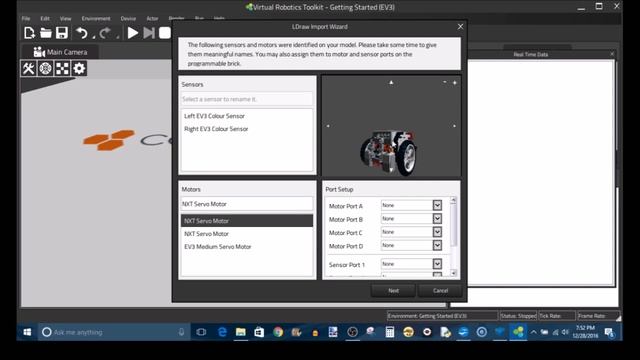Launch Google Chrome from taskbar
Viewport: 640px width, 360px height.
point(278,332)
